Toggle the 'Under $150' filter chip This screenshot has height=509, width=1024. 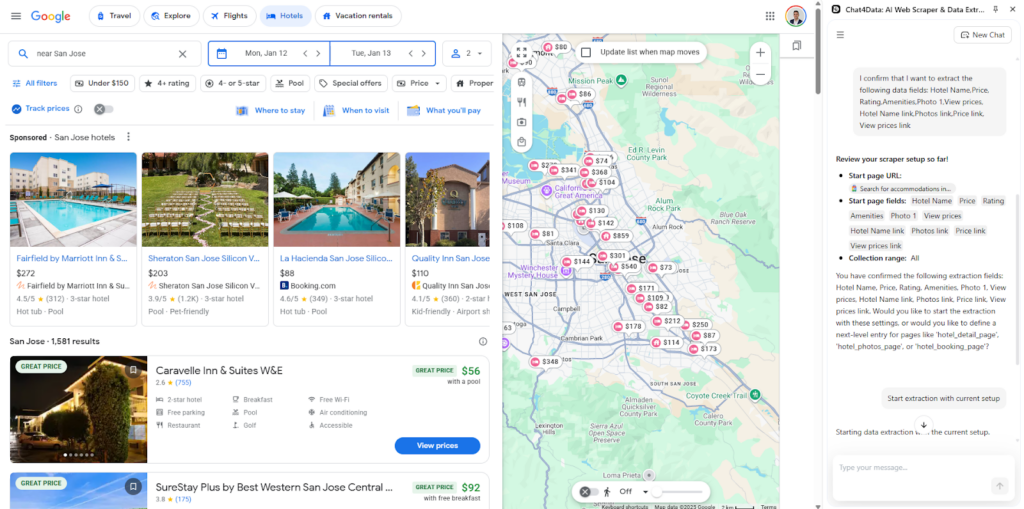click(x=103, y=83)
